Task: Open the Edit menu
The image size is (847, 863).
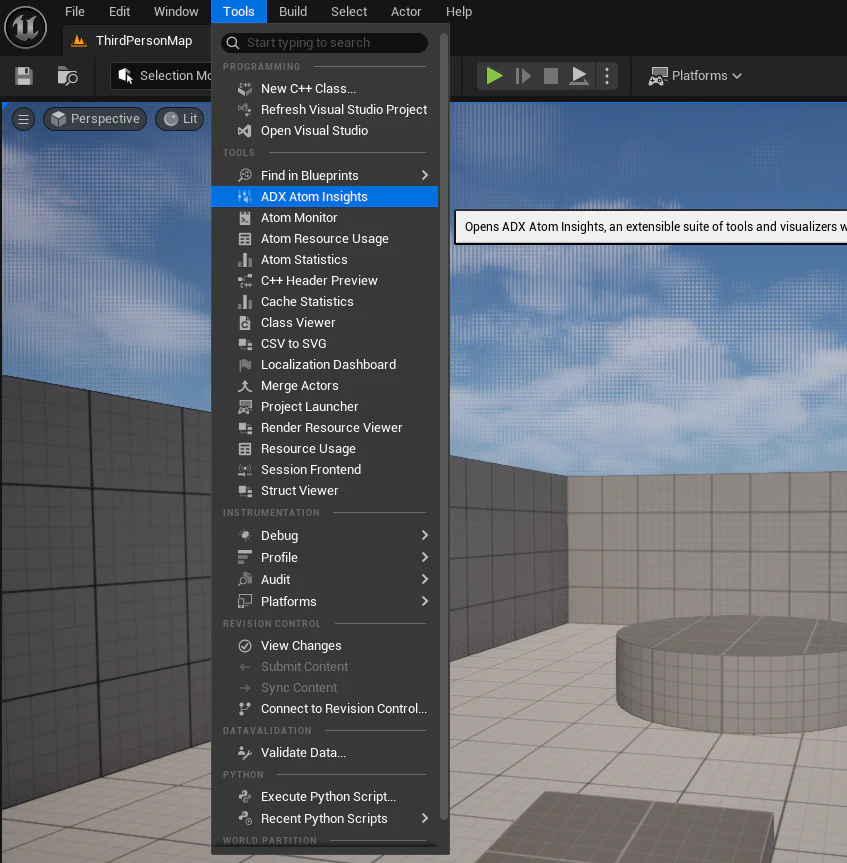Action: tap(119, 12)
